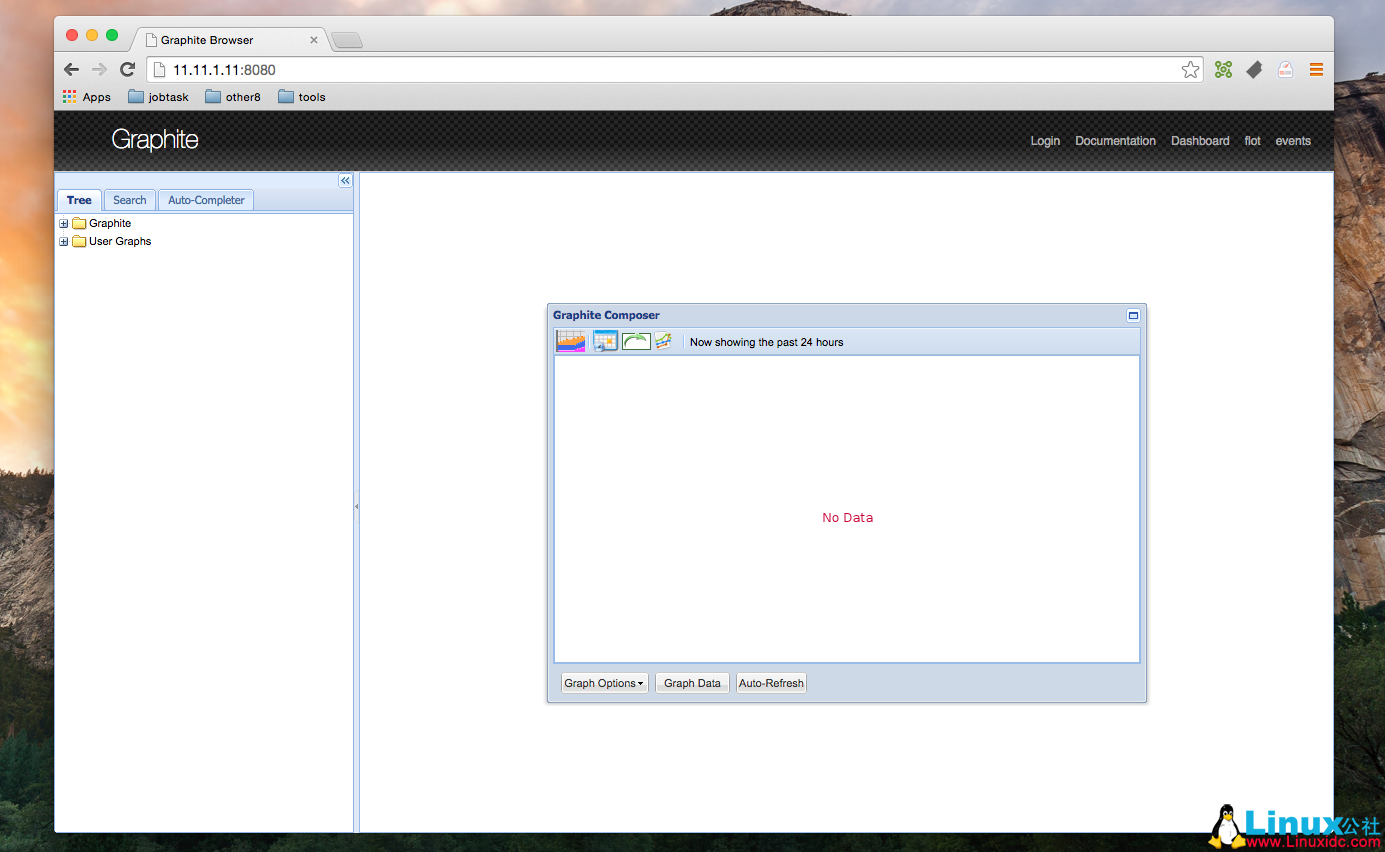Toggle Auto-Refresh for the graph
This screenshot has width=1385, height=852.
770,682
